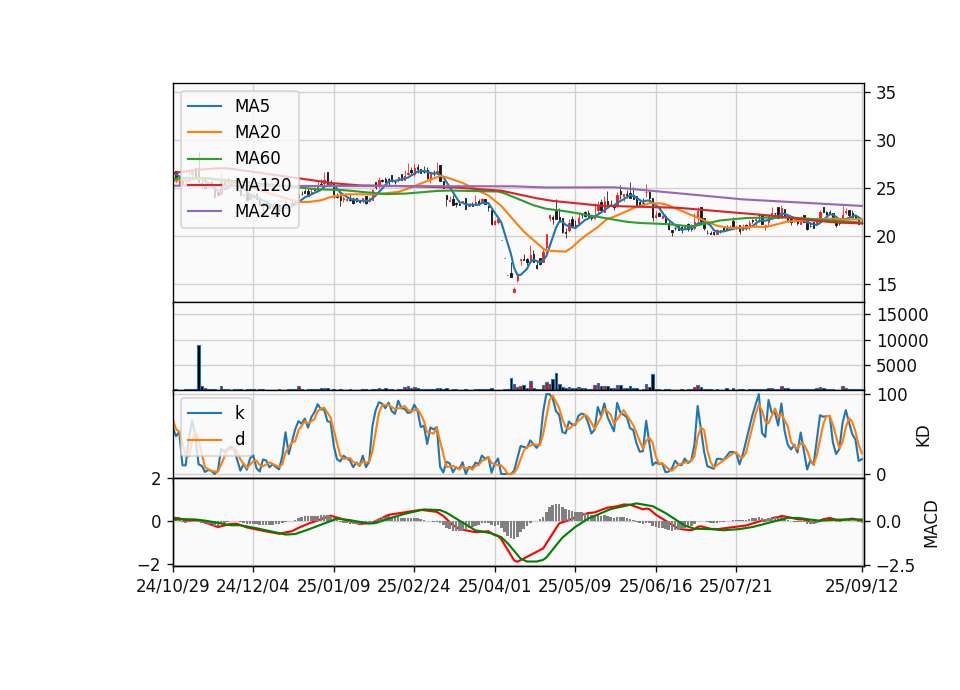The width and height of the screenshot is (960, 690).
Task: Click the price axis value 35
Action: pyautogui.click(x=886, y=93)
